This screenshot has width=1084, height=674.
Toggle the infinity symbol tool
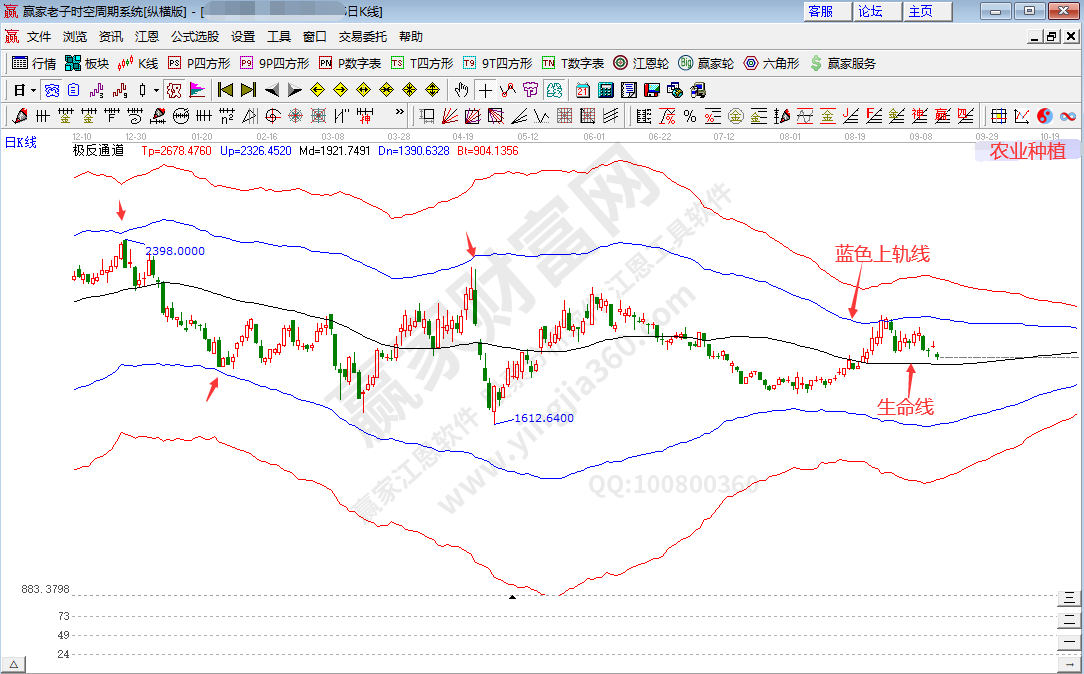[1067, 116]
